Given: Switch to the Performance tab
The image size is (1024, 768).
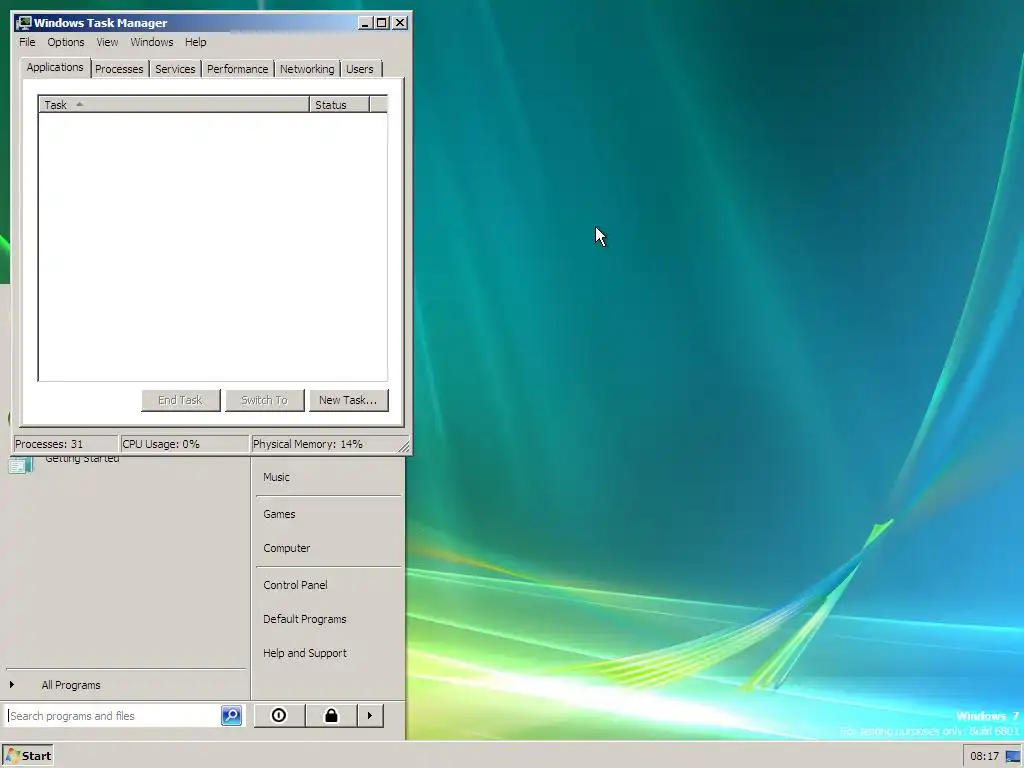Looking at the screenshot, I should tap(237, 69).
